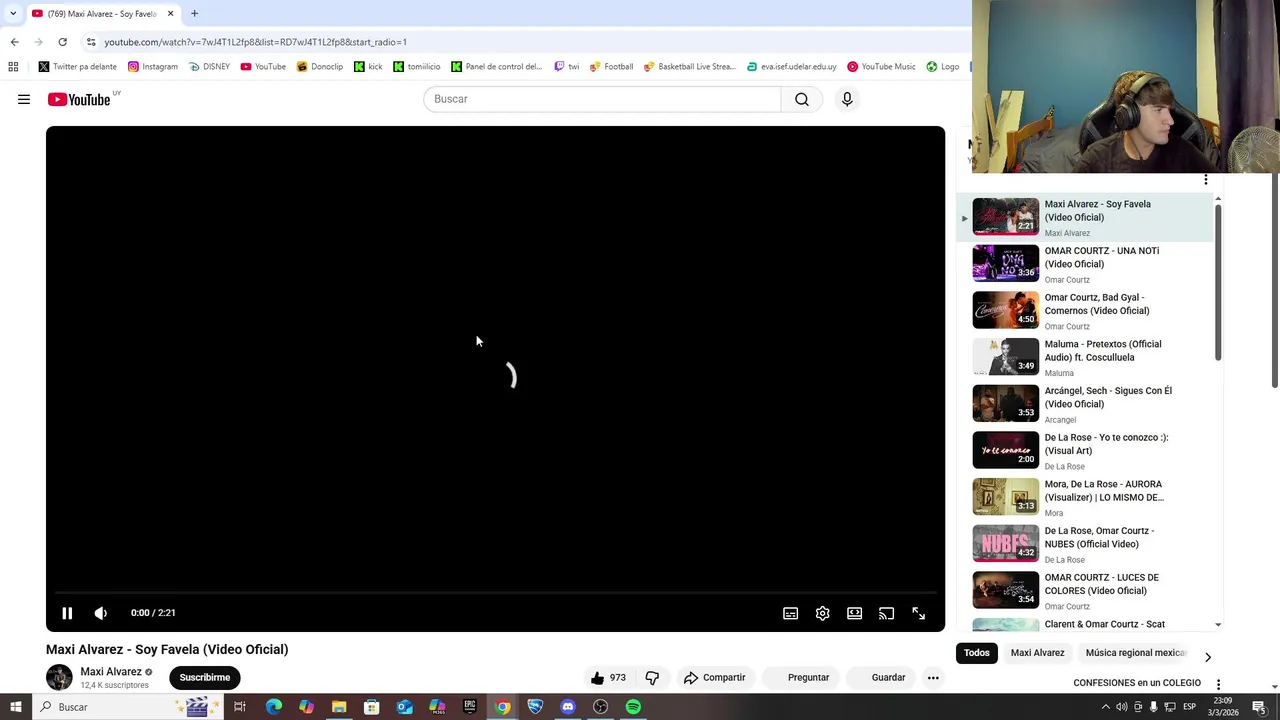
Task: Enter fullscreen mode in the player
Action: point(918,613)
